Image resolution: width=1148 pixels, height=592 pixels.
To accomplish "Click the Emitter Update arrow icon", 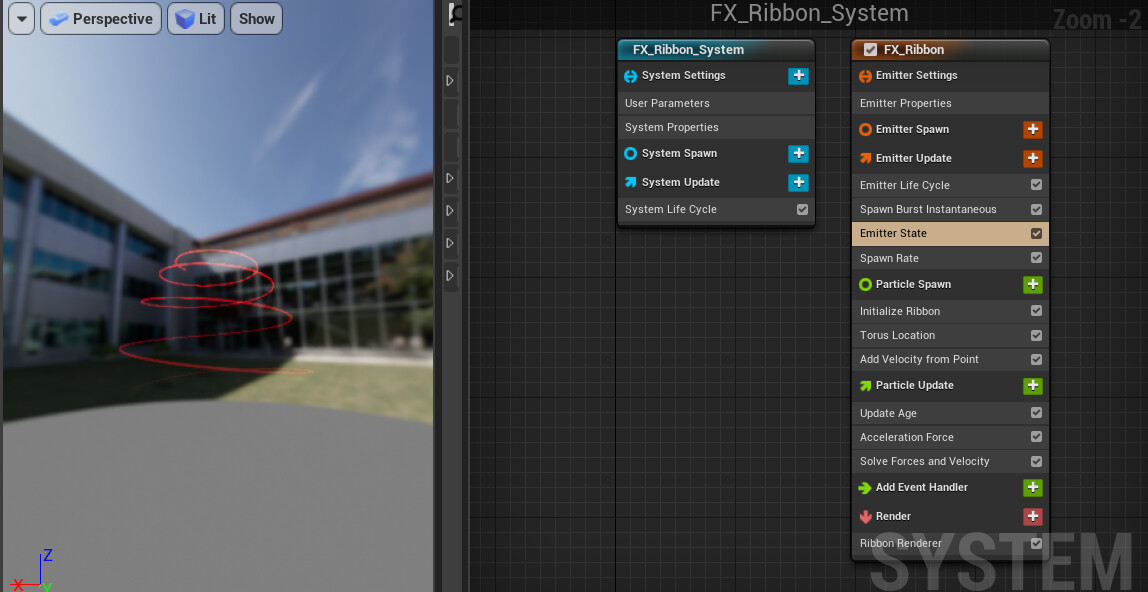I will 865,158.
